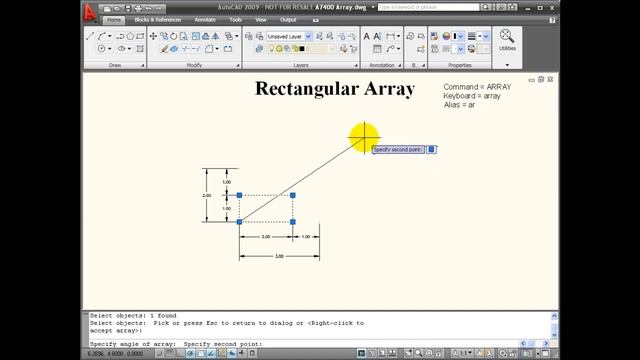Image resolution: width=640 pixels, height=360 pixels.
Task: Choose the Polygon draw tool
Action: (130, 36)
